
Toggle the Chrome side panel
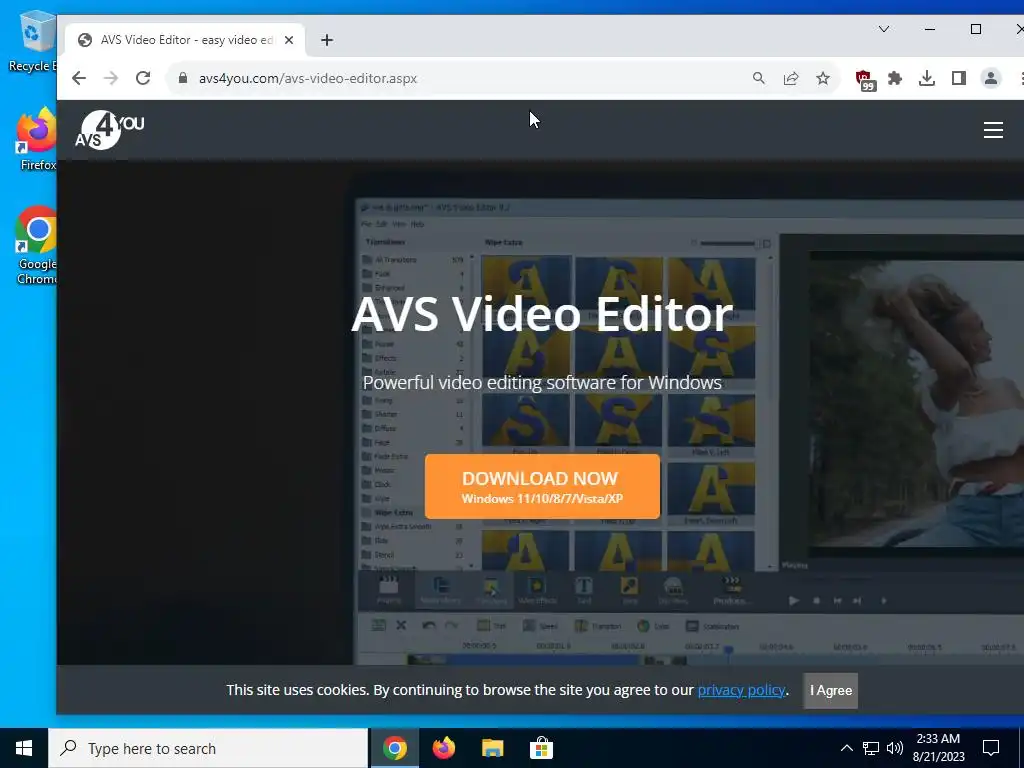tap(959, 78)
